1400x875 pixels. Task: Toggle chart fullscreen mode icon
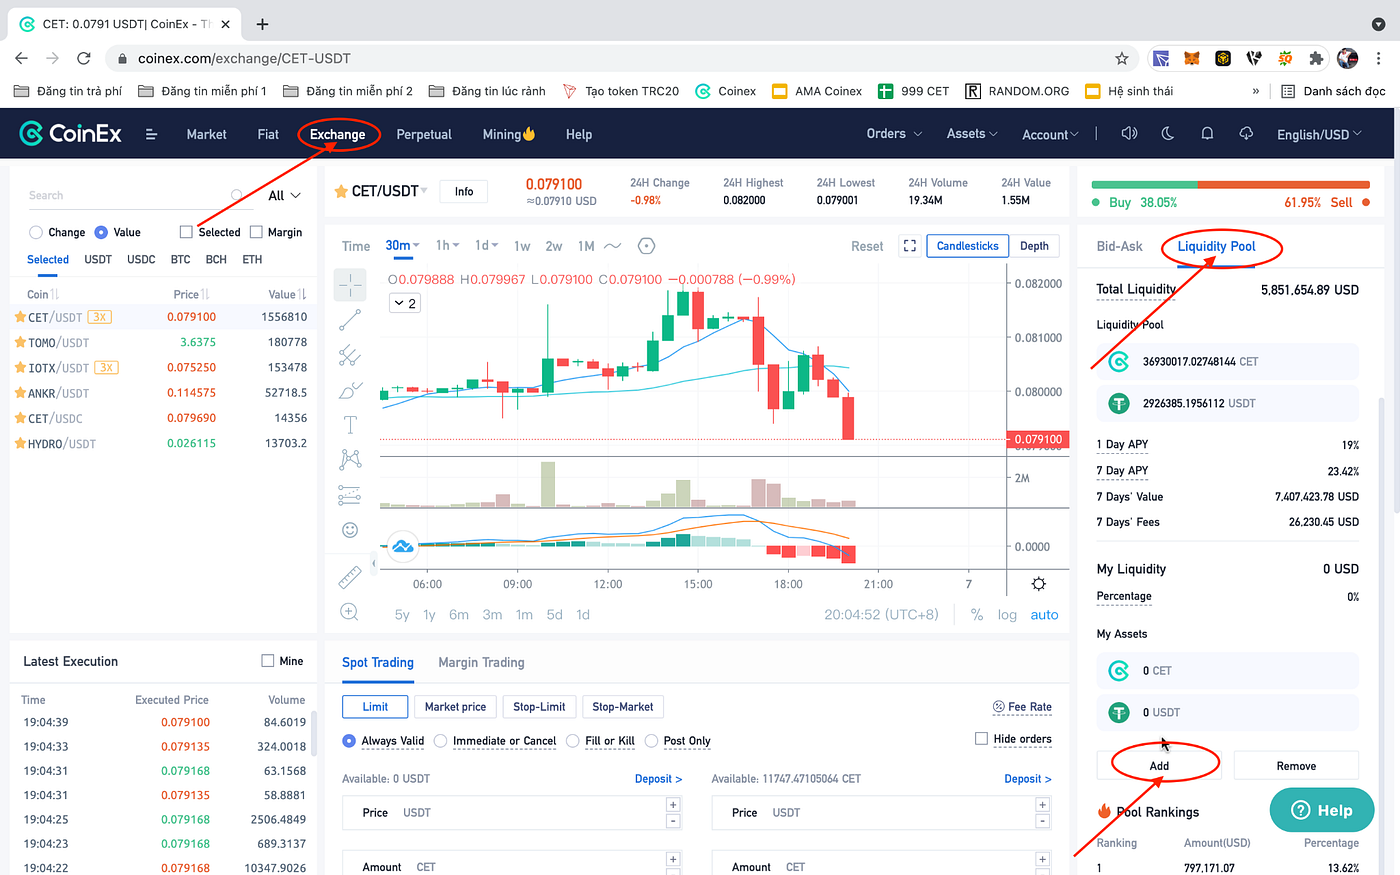(910, 246)
